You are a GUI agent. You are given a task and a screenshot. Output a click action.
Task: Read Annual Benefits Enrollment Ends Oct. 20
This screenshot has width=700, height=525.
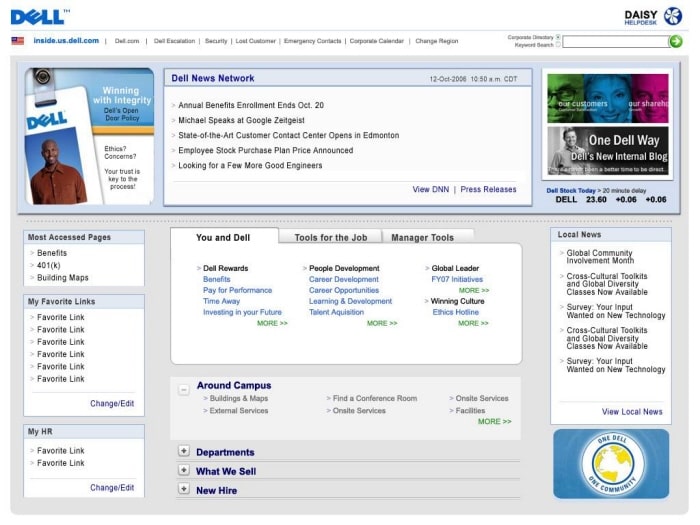tap(251, 105)
